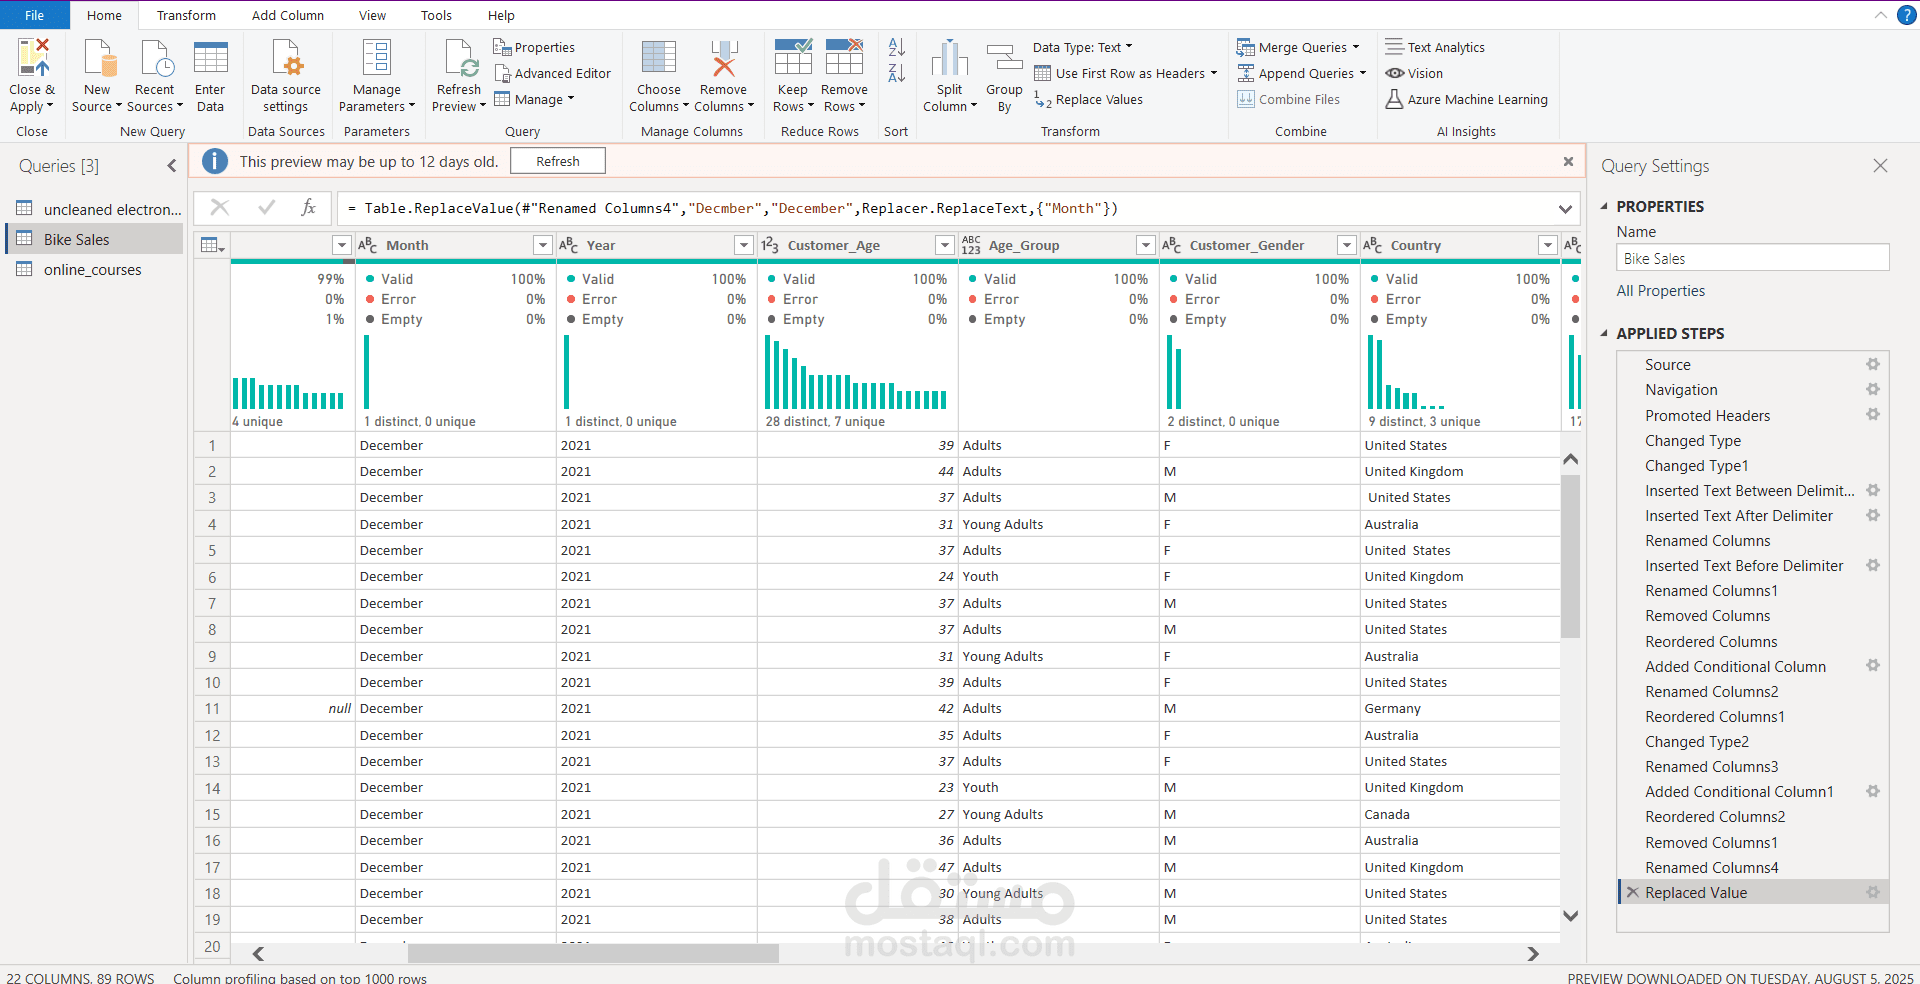Click the Choose Columns icon

[658, 58]
